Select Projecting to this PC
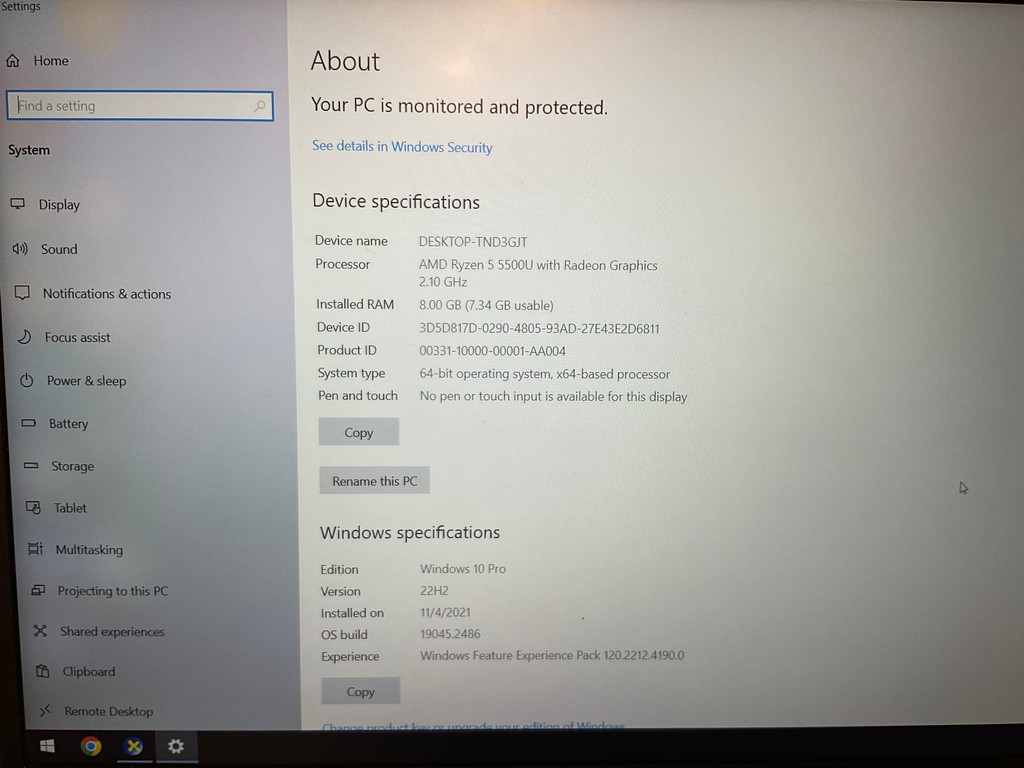This screenshot has height=768, width=1024. [112, 591]
